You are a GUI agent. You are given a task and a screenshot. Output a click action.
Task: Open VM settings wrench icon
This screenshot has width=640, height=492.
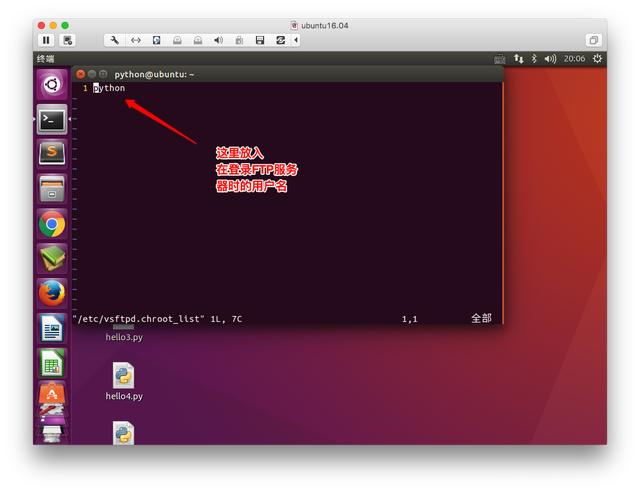point(115,40)
